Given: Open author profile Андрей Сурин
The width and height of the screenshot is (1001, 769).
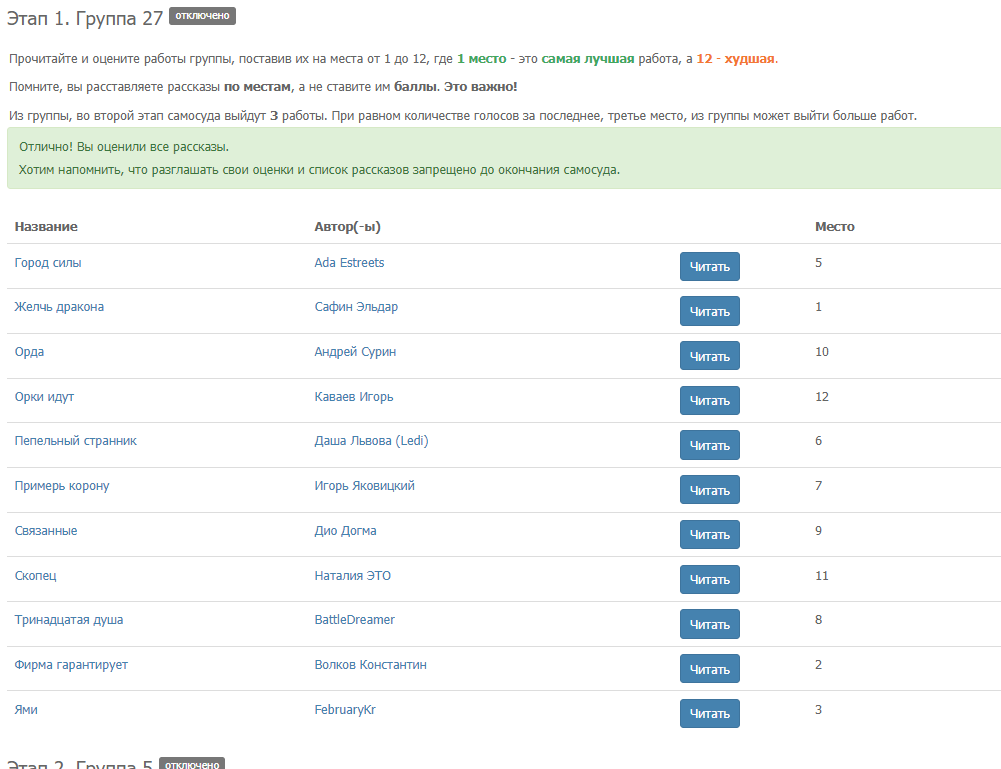Looking at the screenshot, I should click(355, 352).
